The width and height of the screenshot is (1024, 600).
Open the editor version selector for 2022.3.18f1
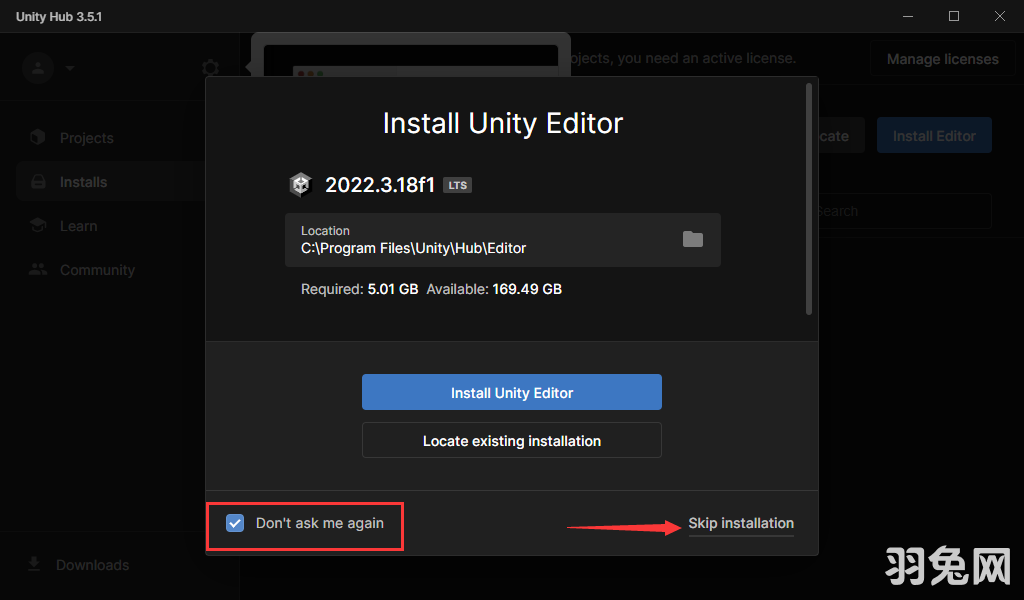(x=382, y=184)
